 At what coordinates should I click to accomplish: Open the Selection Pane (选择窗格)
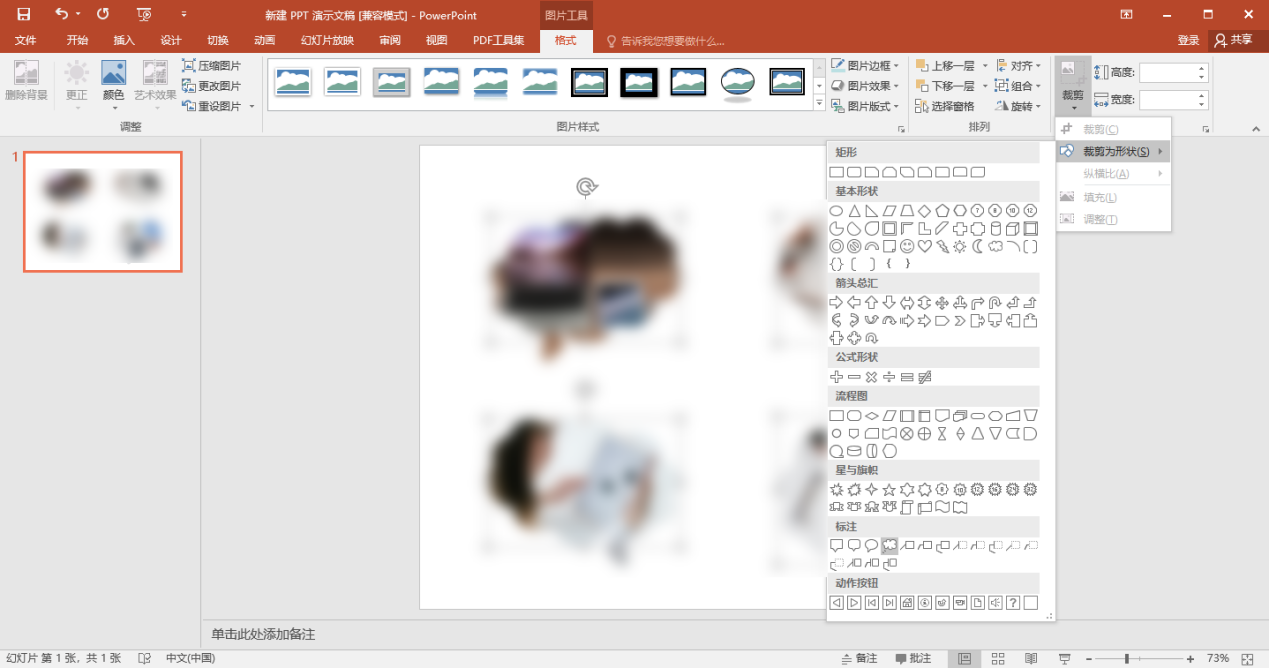(944, 106)
